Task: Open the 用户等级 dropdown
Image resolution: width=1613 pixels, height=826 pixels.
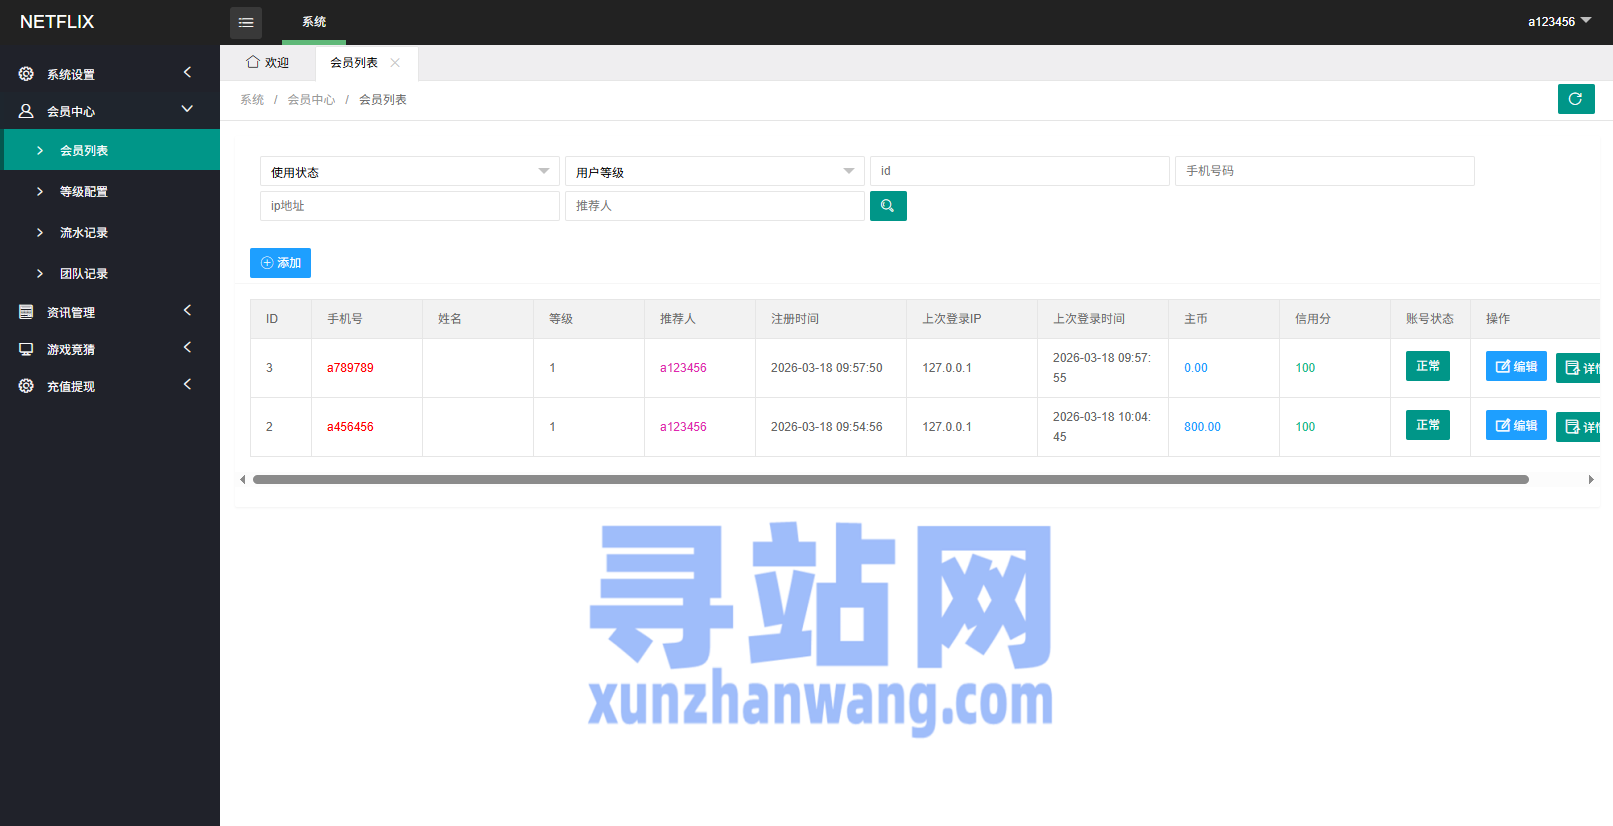Action: [x=714, y=172]
